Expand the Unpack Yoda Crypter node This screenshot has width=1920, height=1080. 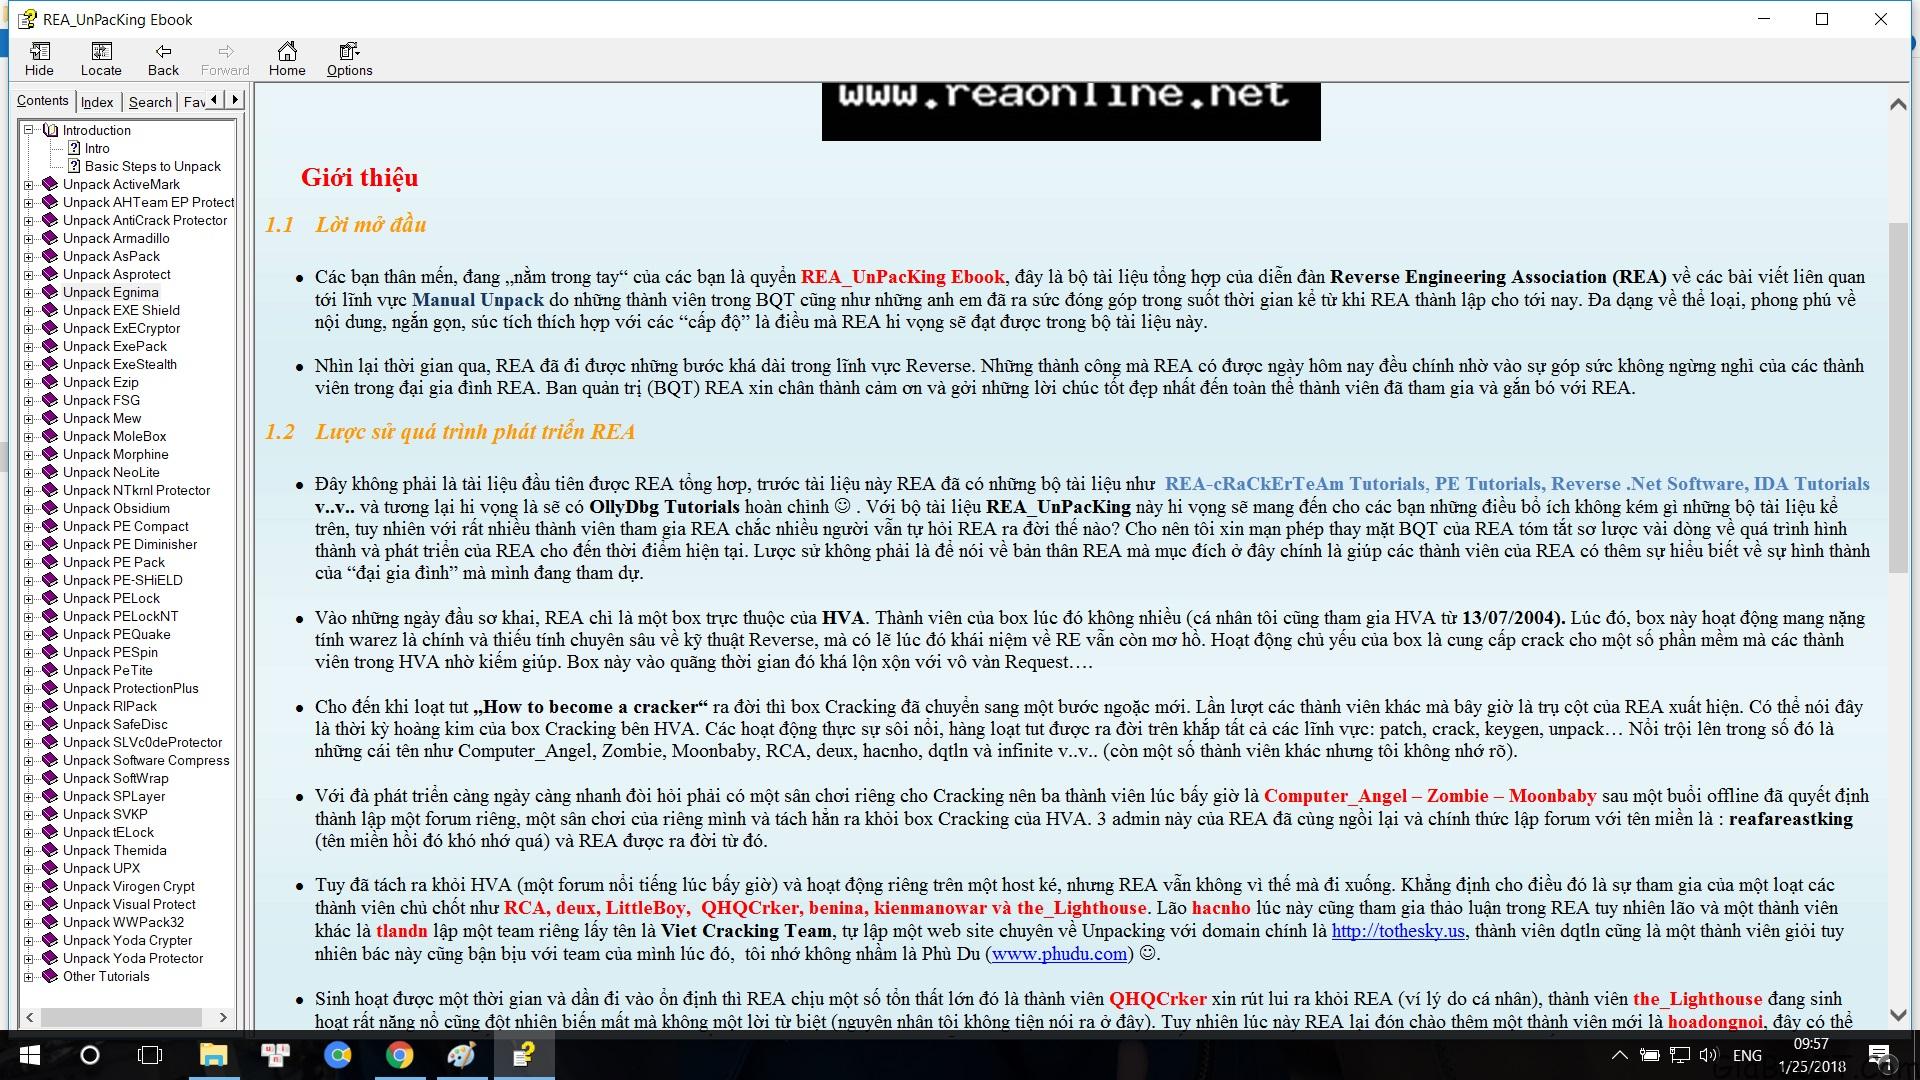click(x=29, y=940)
